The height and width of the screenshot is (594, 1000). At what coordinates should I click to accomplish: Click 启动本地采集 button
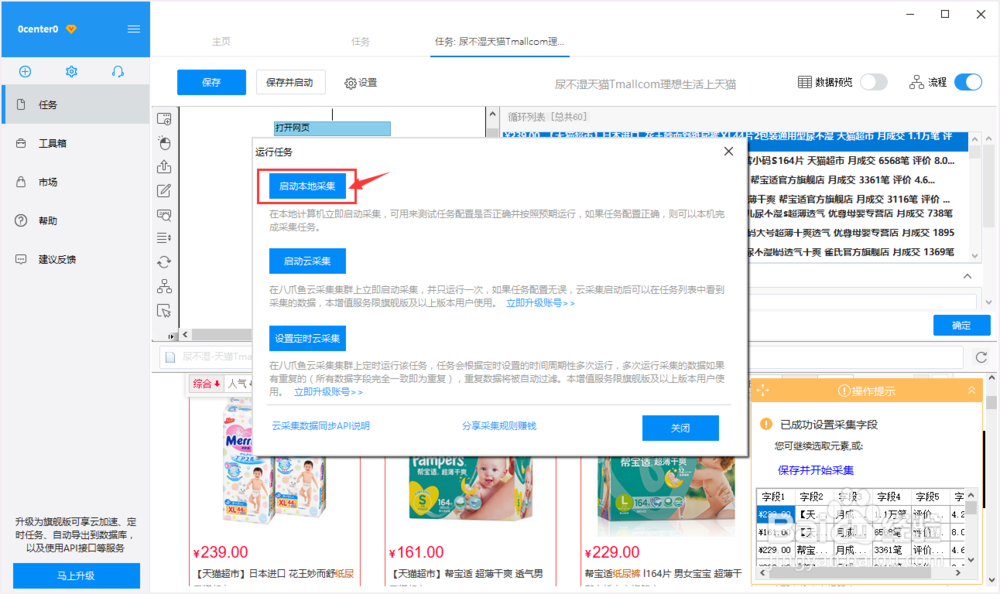tap(307, 186)
